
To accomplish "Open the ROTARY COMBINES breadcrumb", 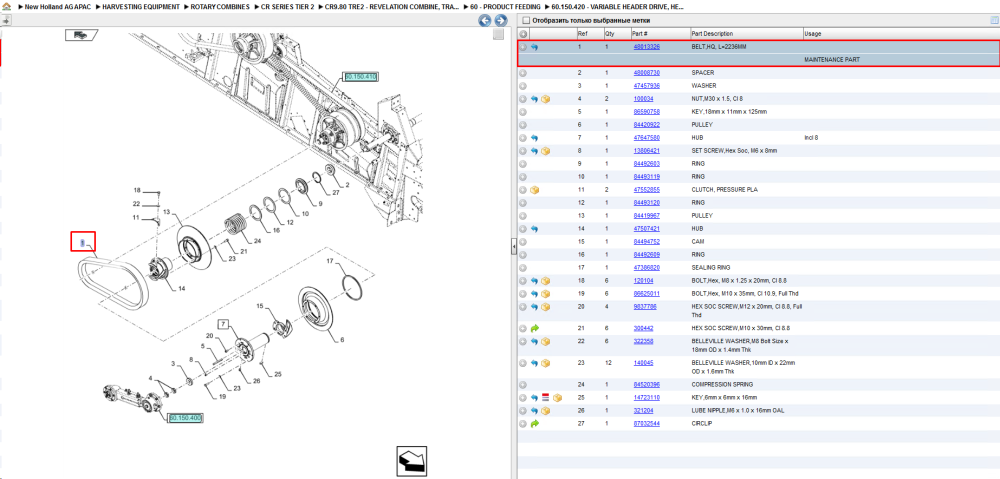I will (220, 6).
